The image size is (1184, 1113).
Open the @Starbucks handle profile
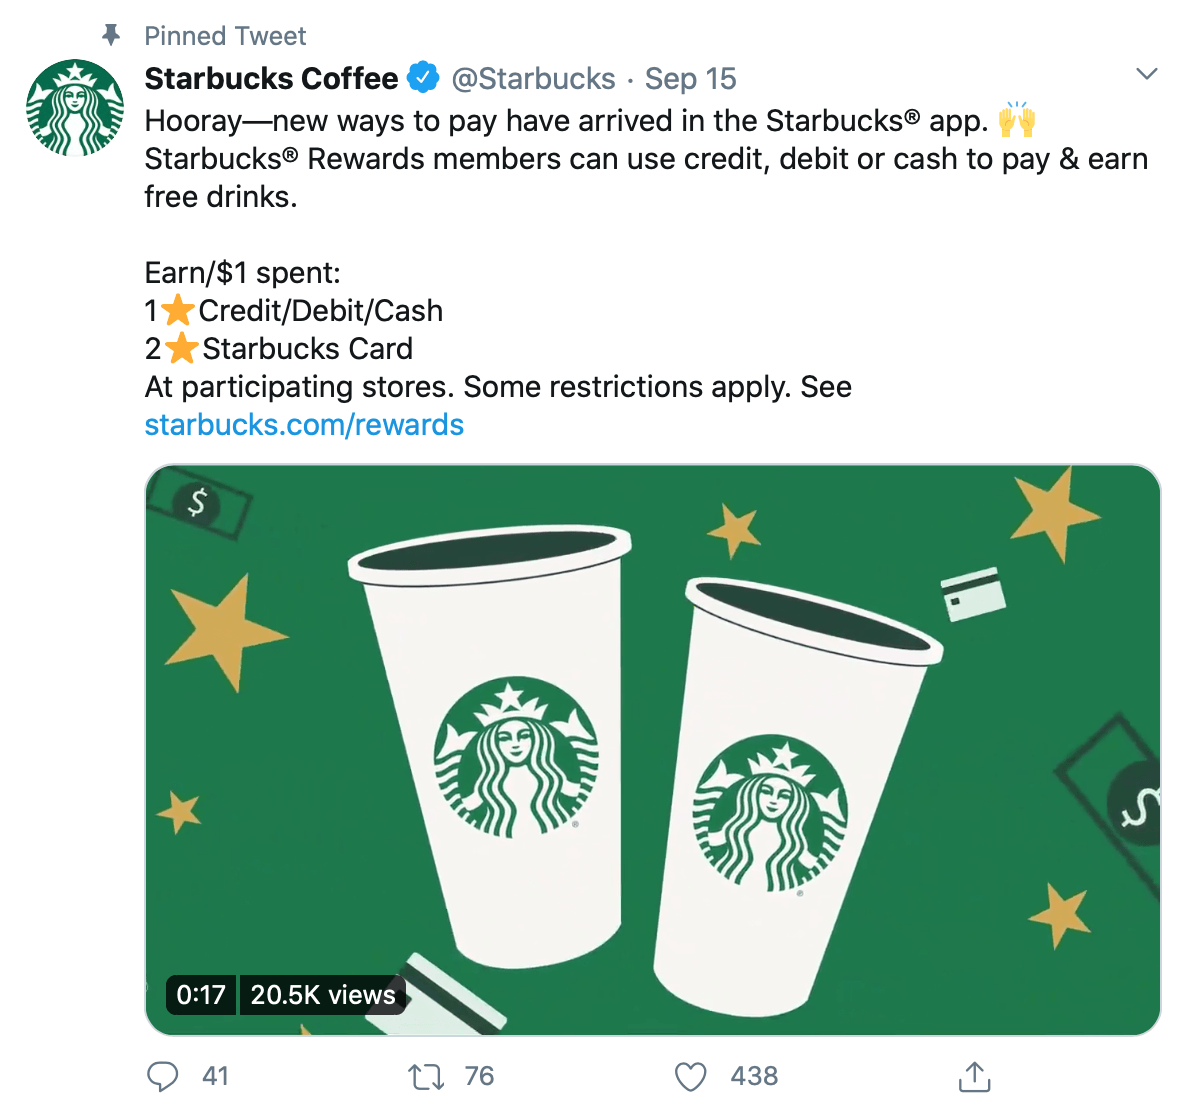click(533, 79)
